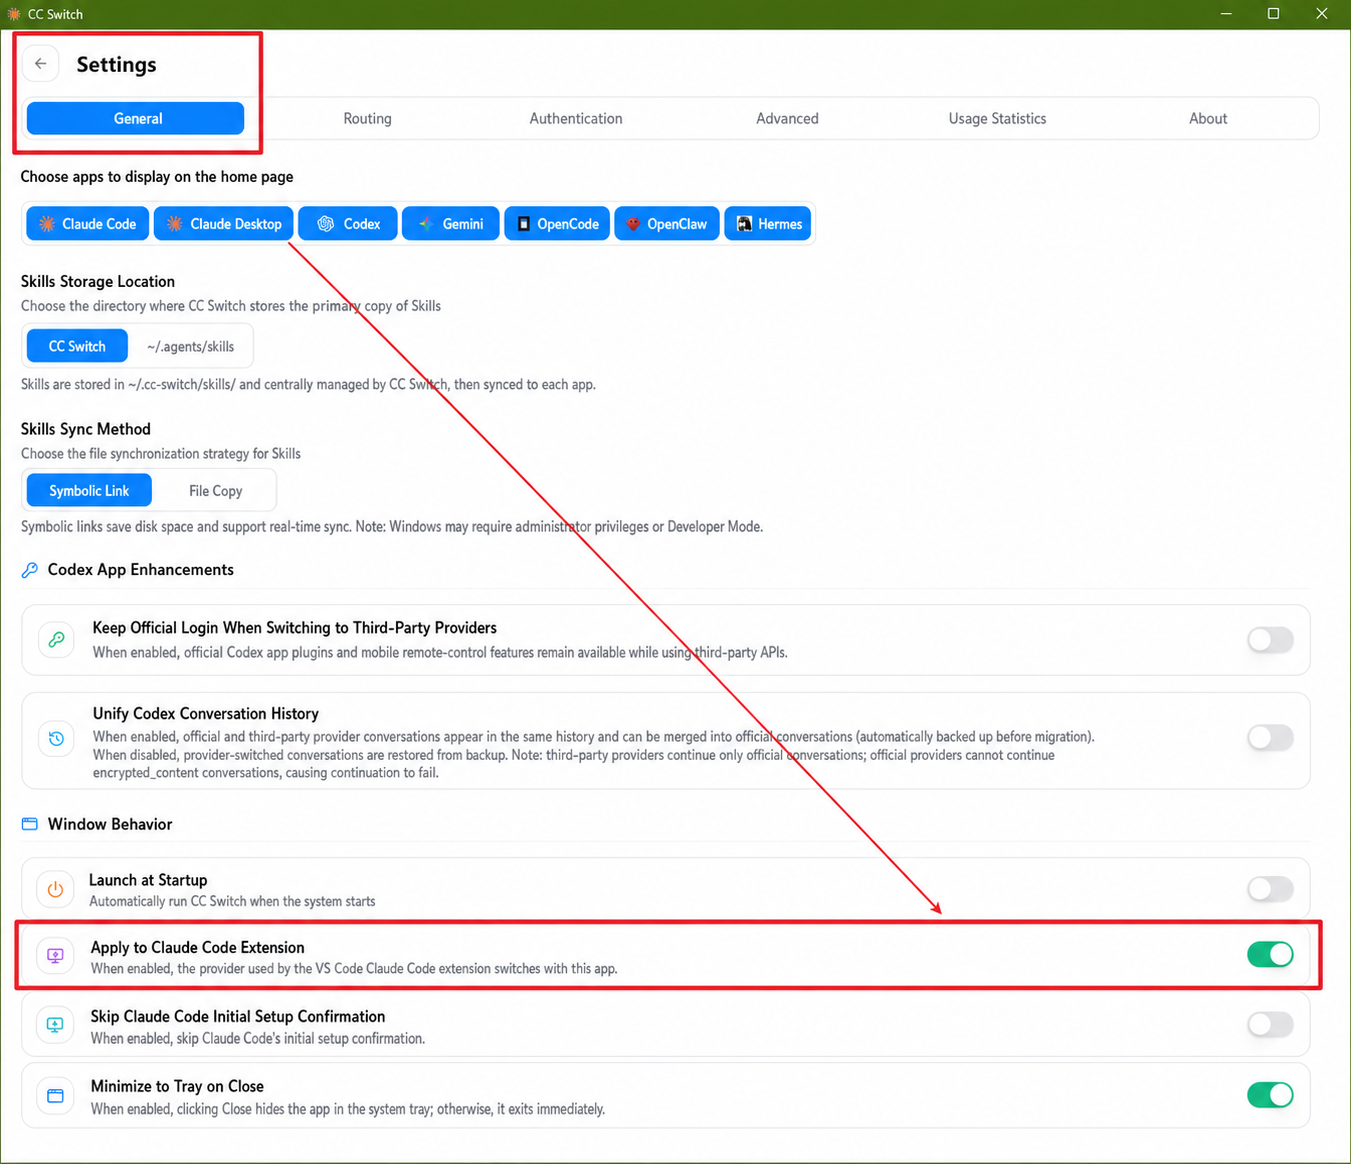Click the Settings page heading
This screenshot has width=1351, height=1164.
pos(116,64)
